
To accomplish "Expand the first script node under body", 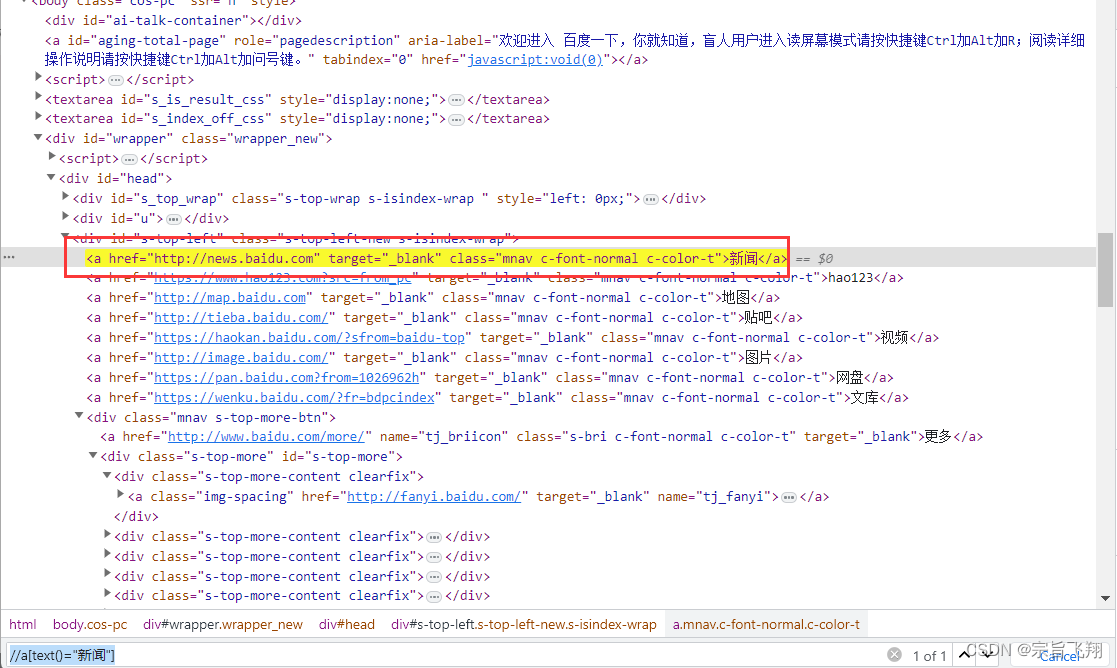I will (x=38, y=78).
